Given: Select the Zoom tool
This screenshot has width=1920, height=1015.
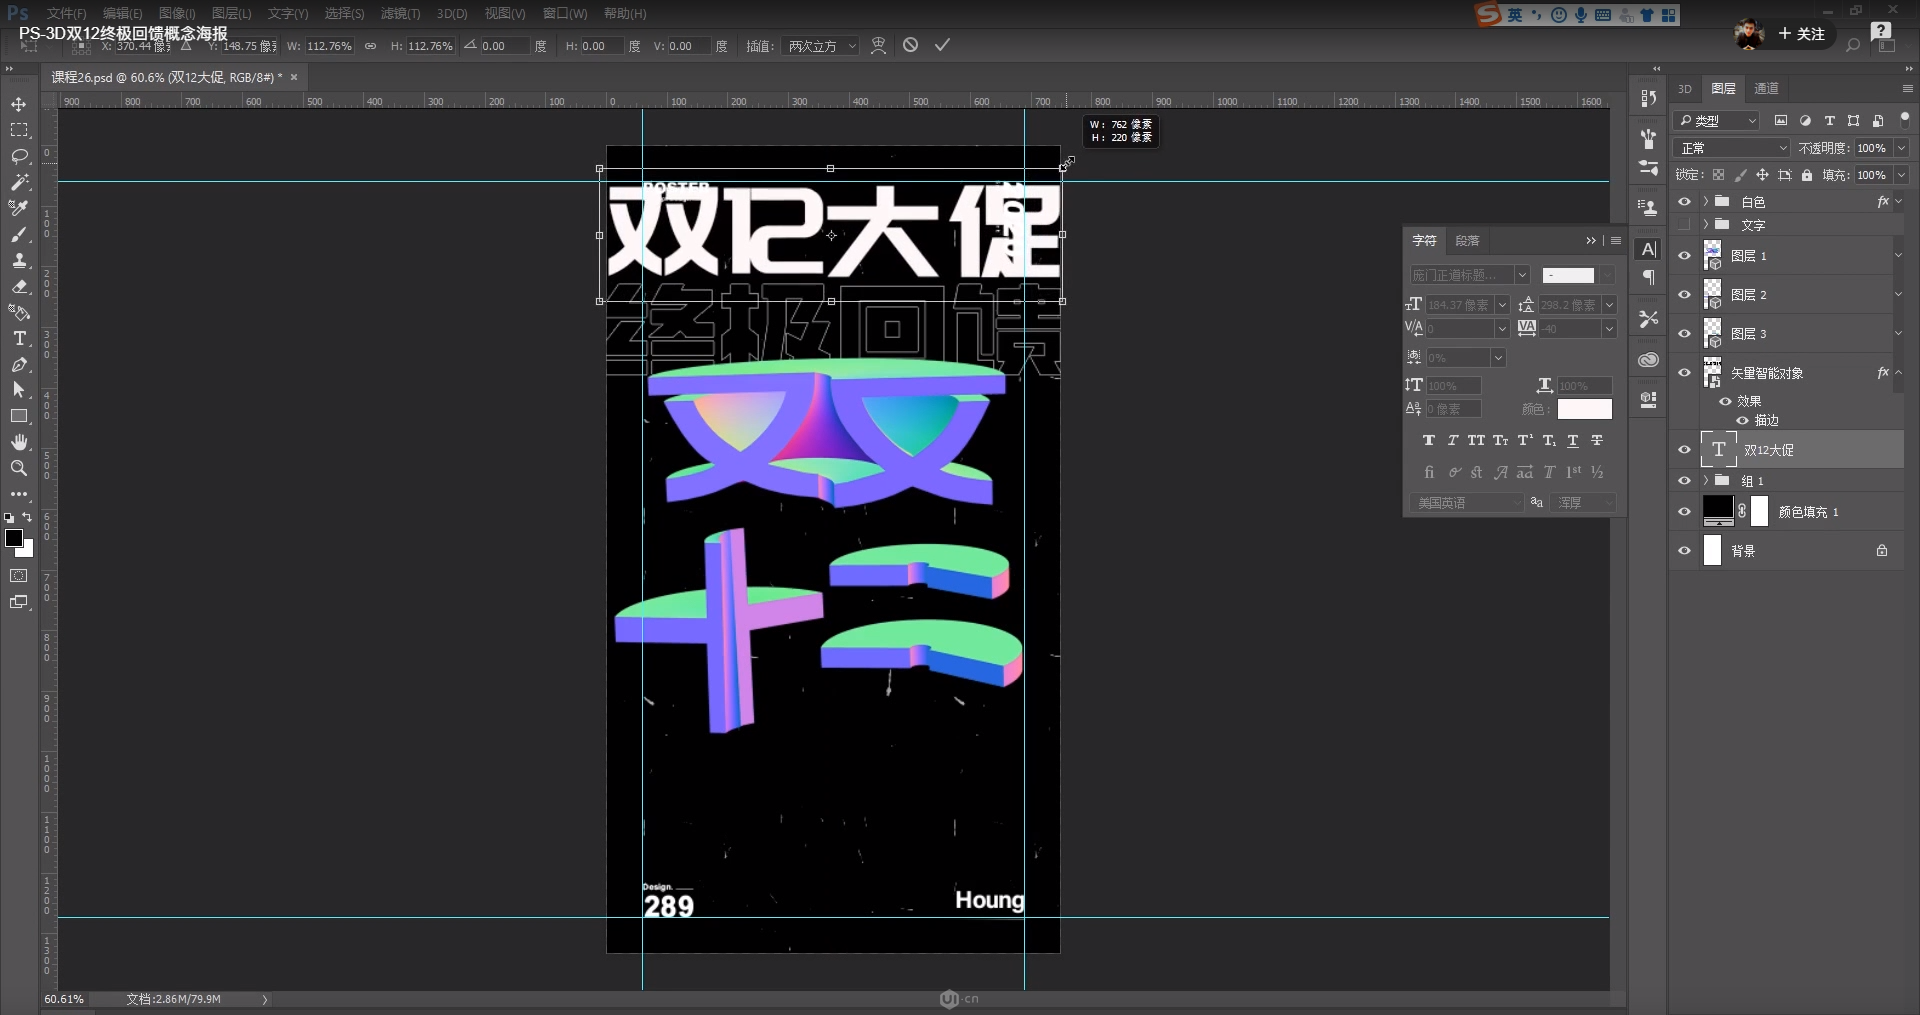Looking at the screenshot, I should 19,468.
